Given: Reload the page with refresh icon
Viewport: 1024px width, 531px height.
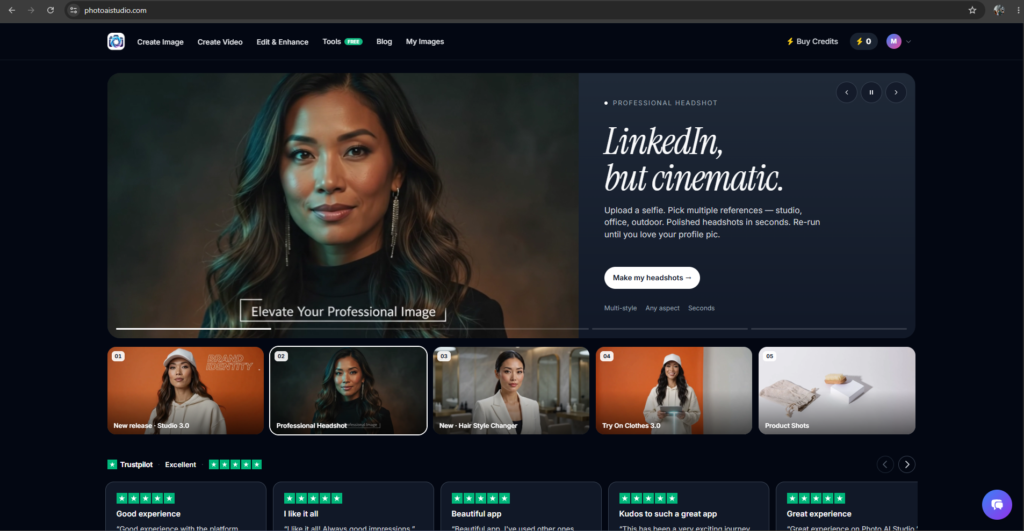Looking at the screenshot, I should [50, 10].
